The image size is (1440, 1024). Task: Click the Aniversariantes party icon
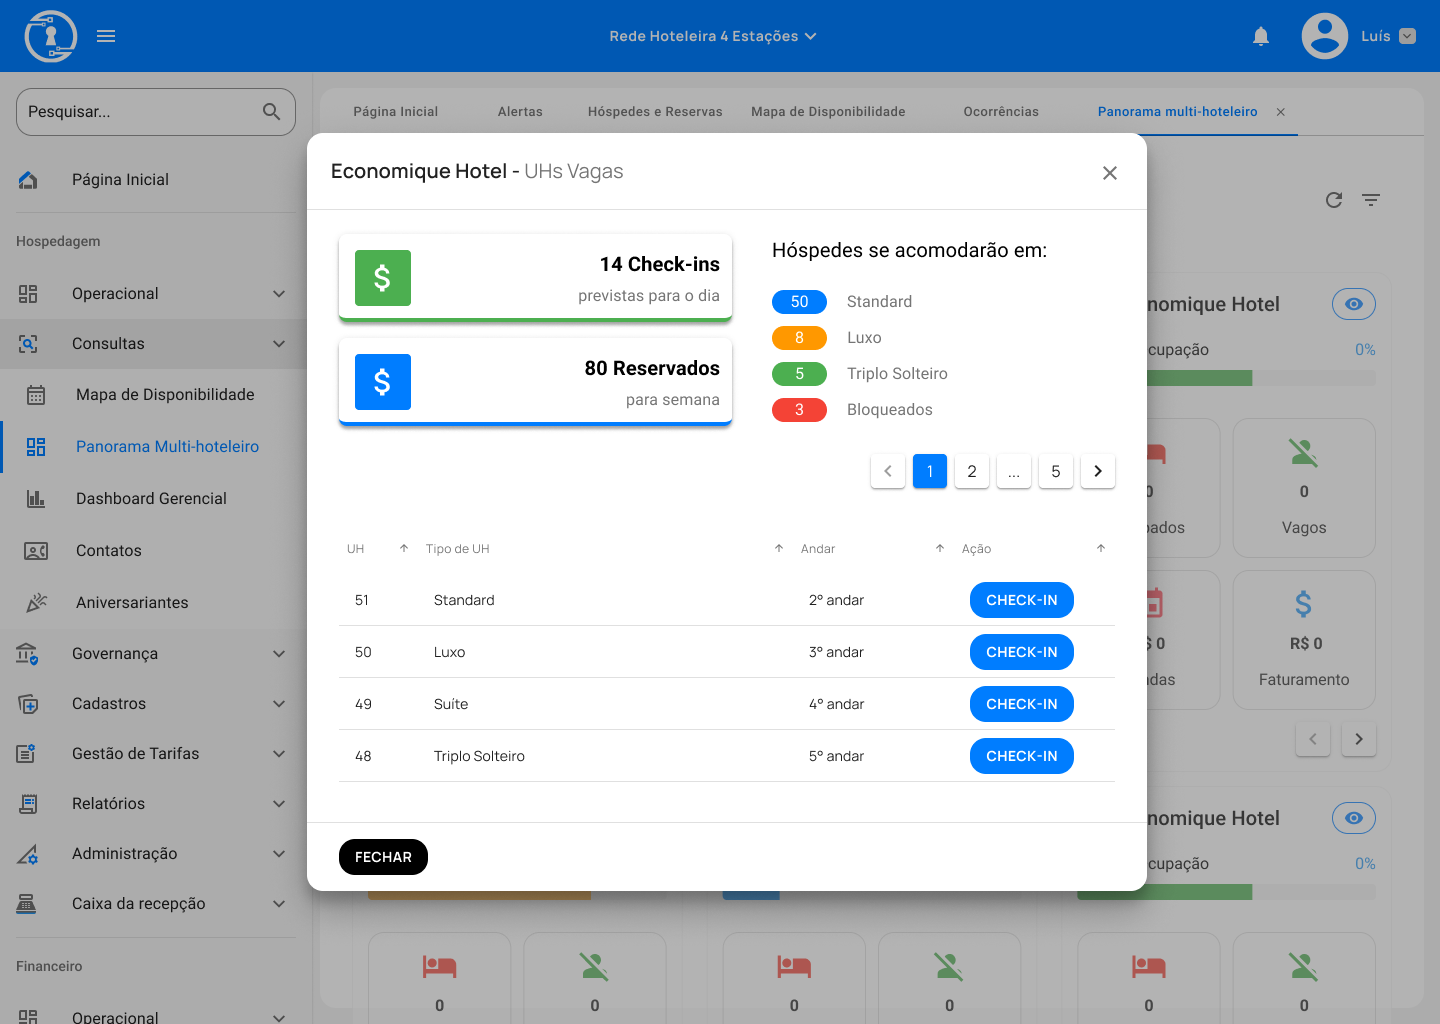pos(36,603)
